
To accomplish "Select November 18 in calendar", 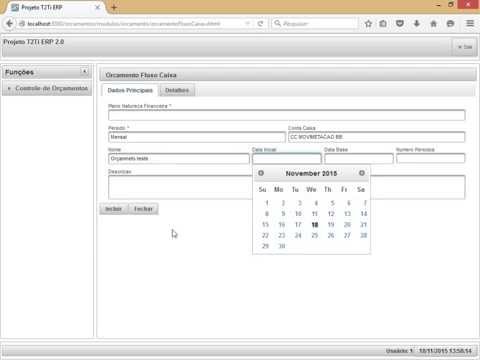I will (315, 225).
